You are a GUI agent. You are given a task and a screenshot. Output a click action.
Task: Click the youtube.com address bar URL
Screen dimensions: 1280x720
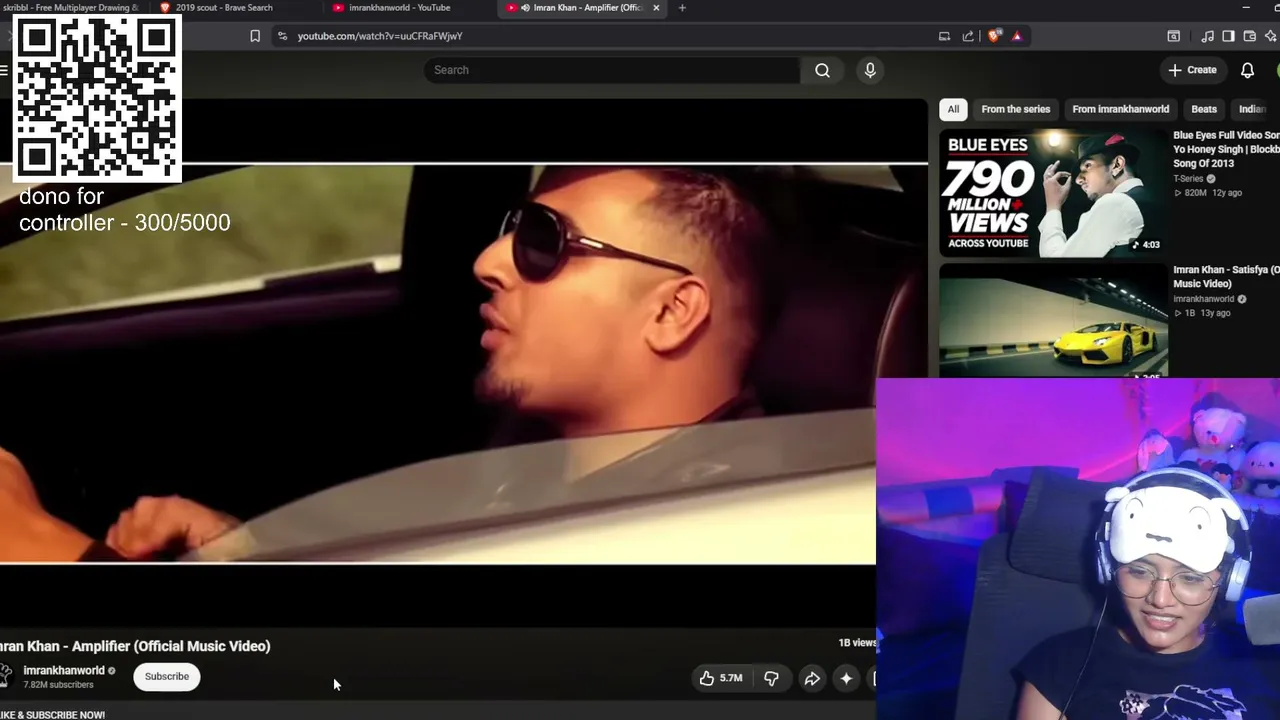380,36
